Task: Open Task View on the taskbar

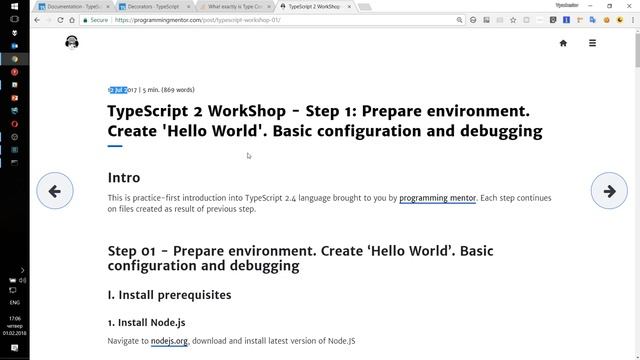Action: coord(14,19)
